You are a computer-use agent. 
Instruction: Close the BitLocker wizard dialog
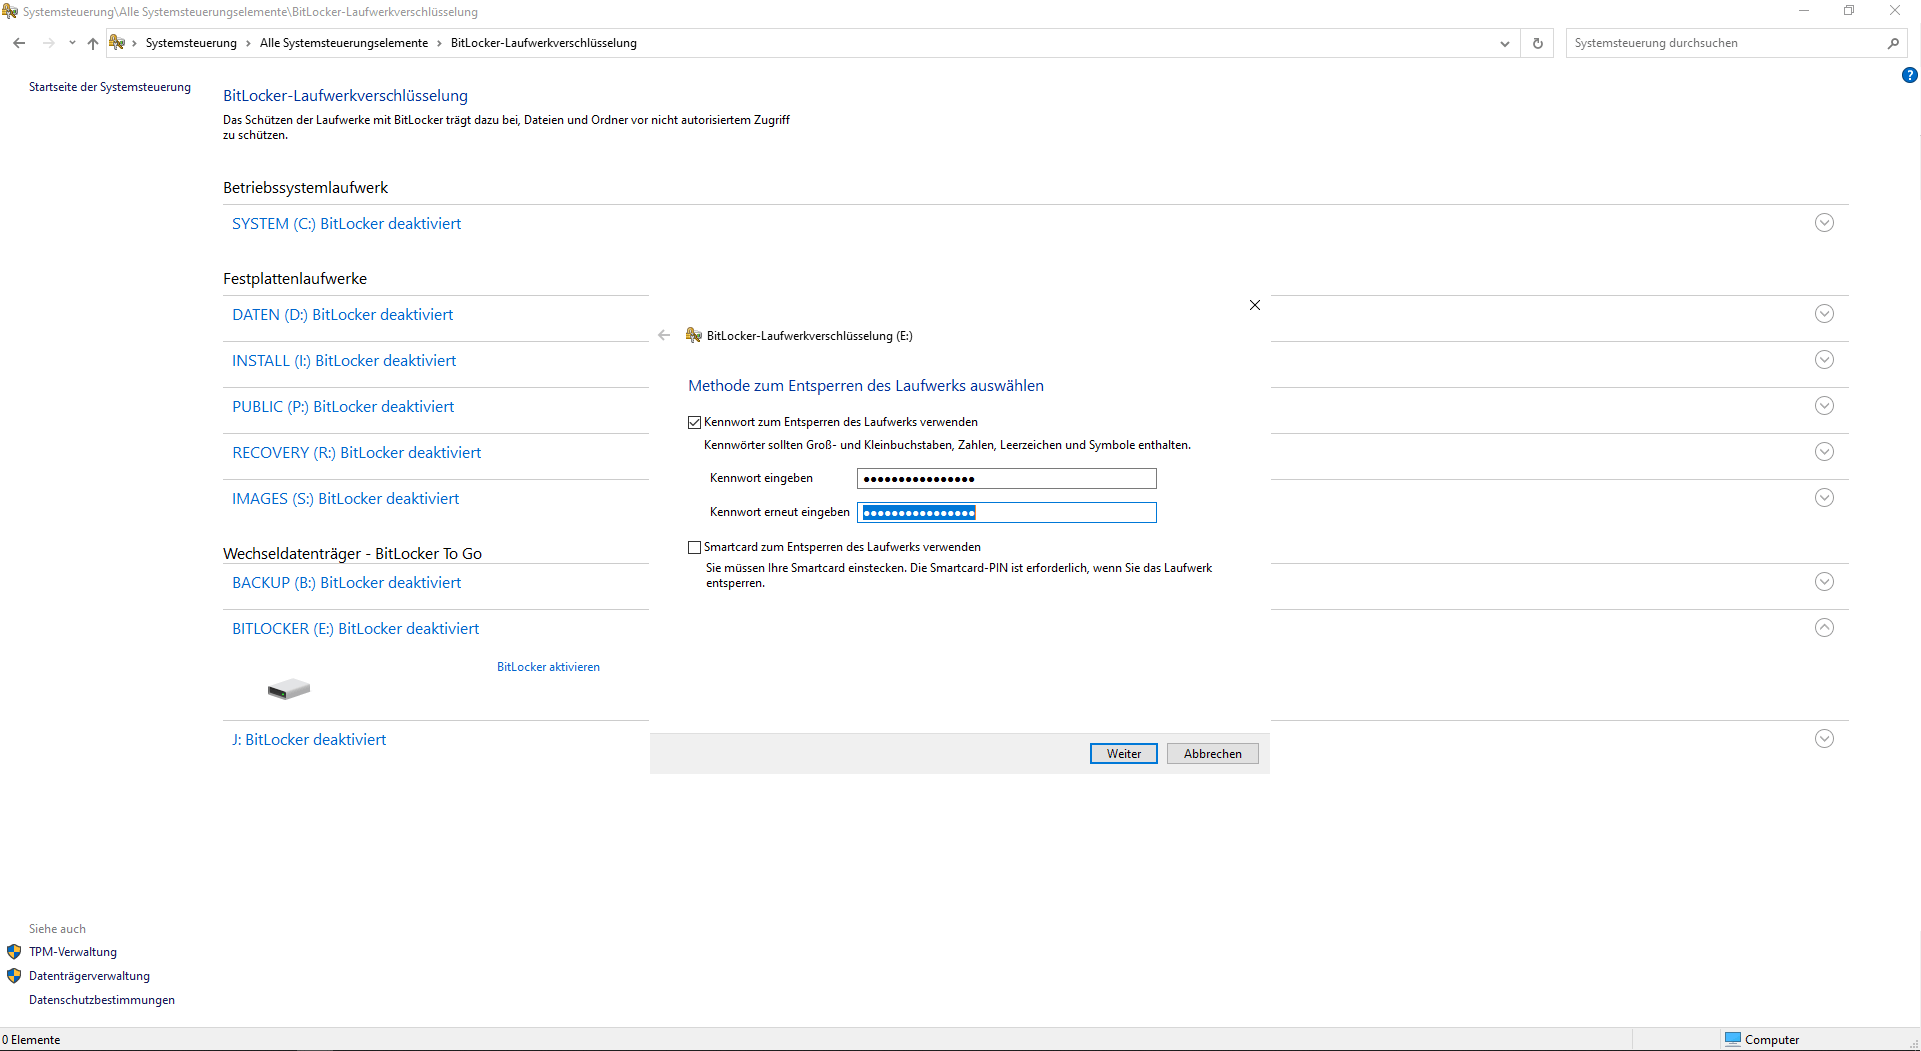coord(1255,305)
